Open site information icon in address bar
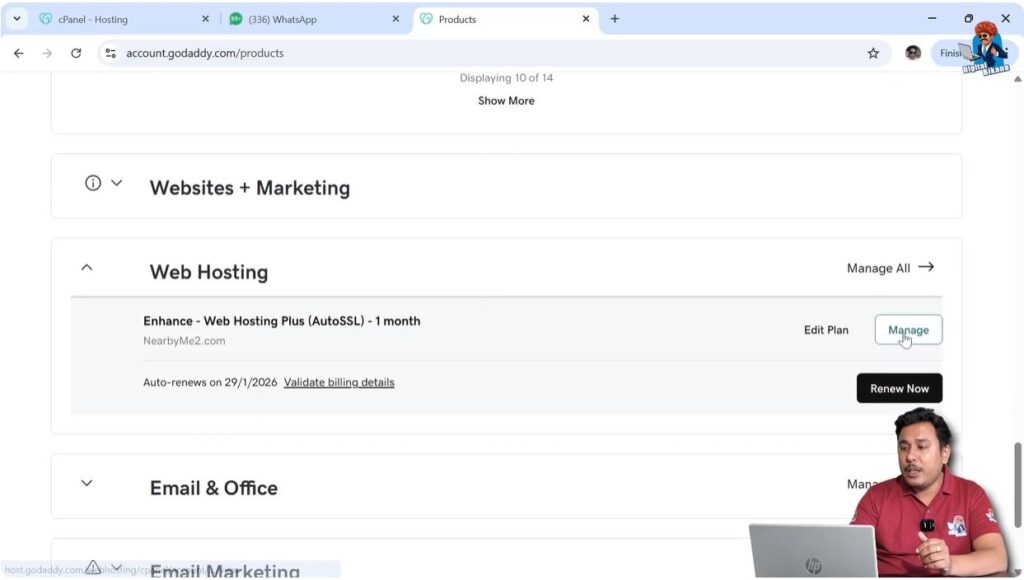 (111, 53)
